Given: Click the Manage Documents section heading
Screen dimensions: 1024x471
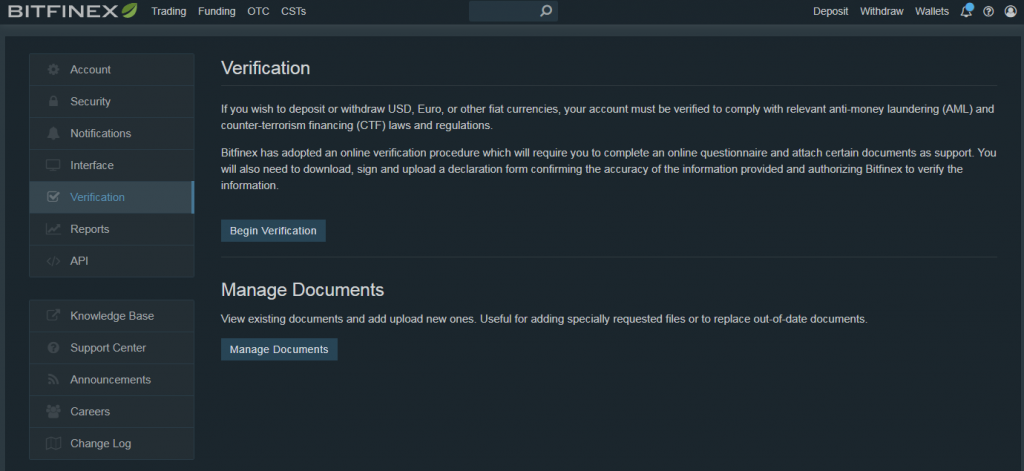Looking at the screenshot, I should pyautogui.click(x=302, y=289).
